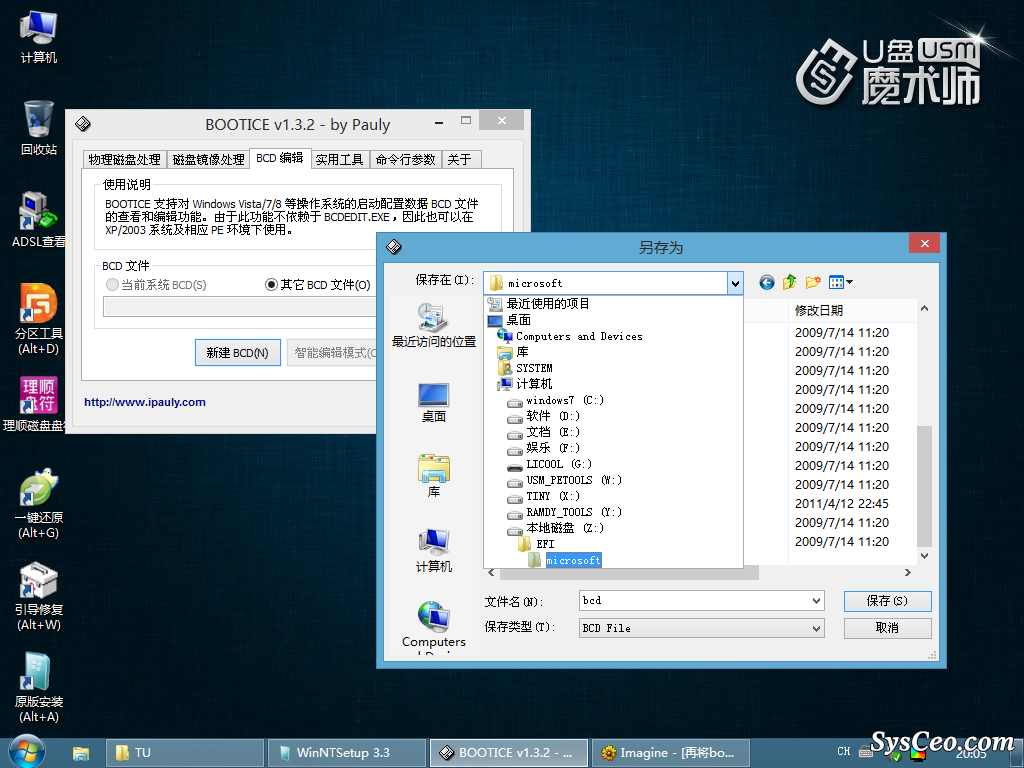Click 保存(S) button
Screen dimensions: 1024x768
888,601
